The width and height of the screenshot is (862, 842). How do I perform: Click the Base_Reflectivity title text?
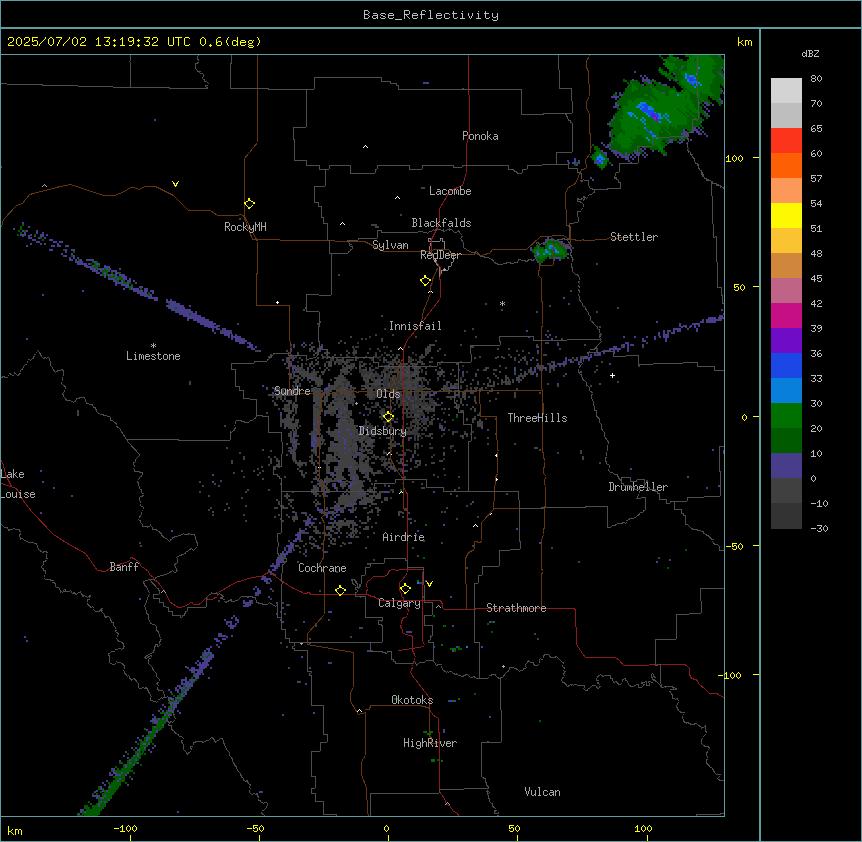coord(430,15)
